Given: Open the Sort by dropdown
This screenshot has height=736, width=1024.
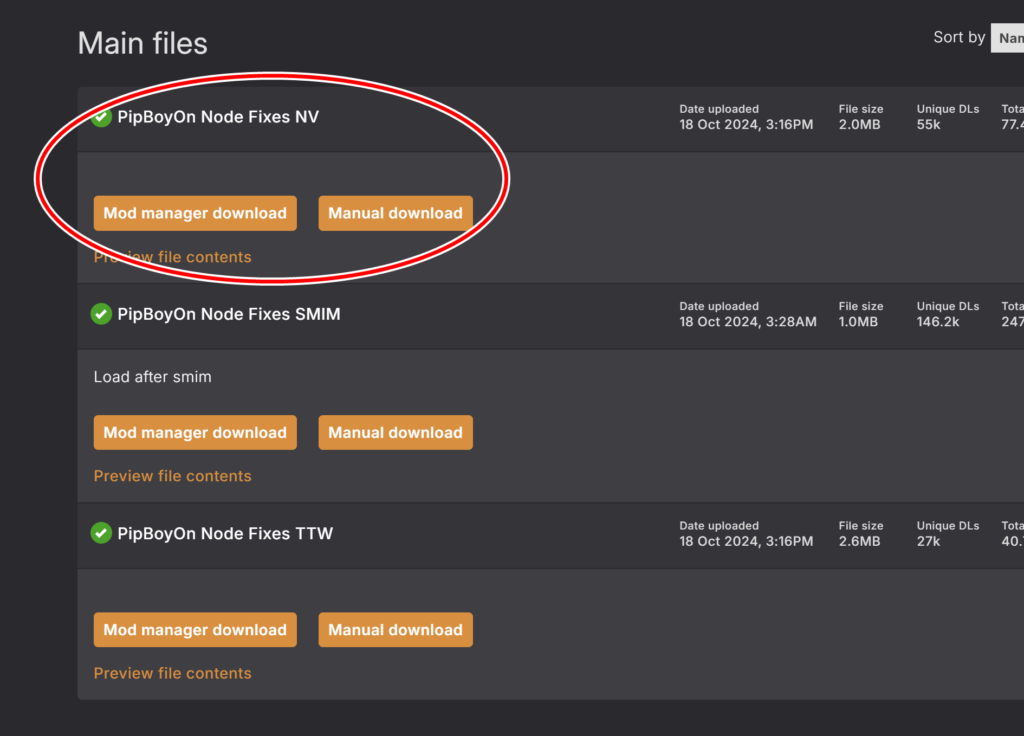Looking at the screenshot, I should 1006,38.
